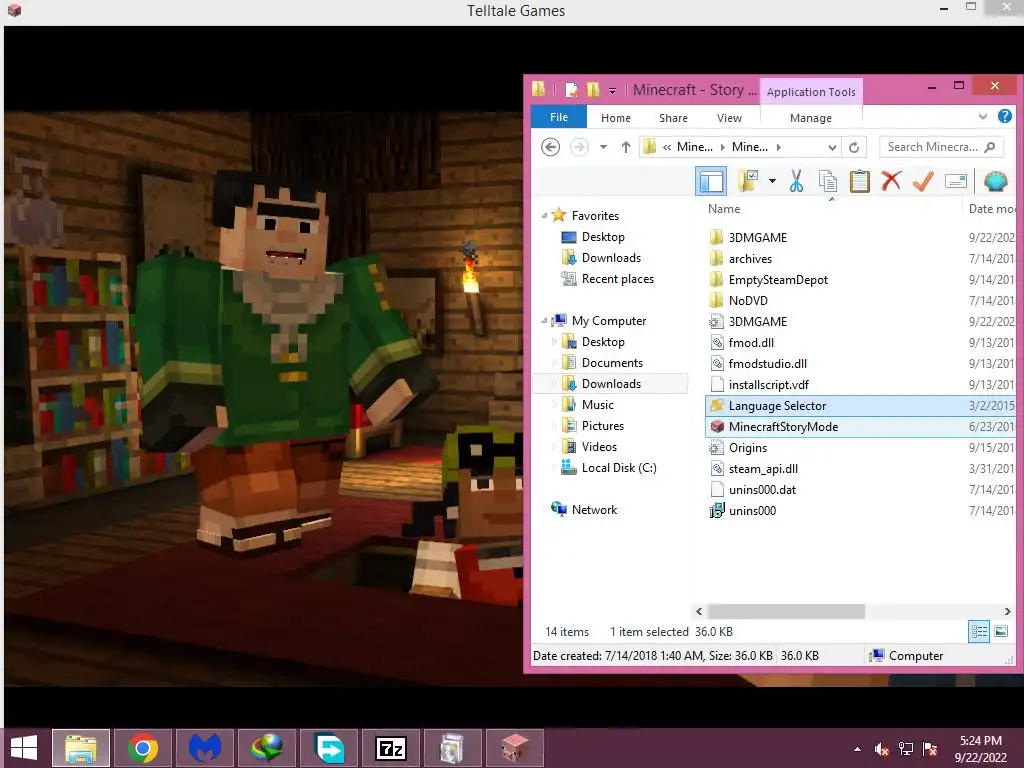The image size is (1024, 768).
Task: Open the Help question mark icon
Action: (1004, 116)
